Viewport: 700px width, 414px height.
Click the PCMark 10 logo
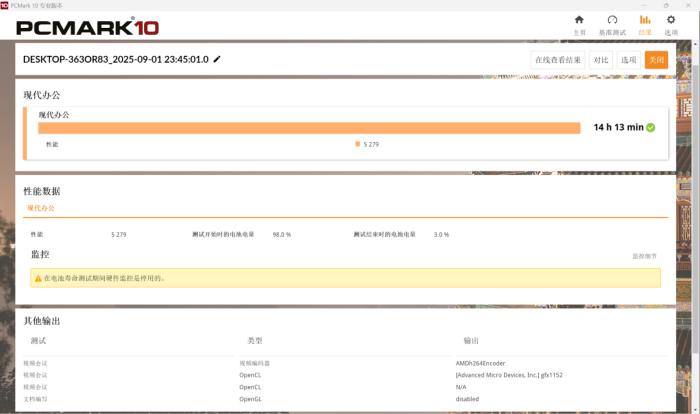pyautogui.click(x=88, y=27)
